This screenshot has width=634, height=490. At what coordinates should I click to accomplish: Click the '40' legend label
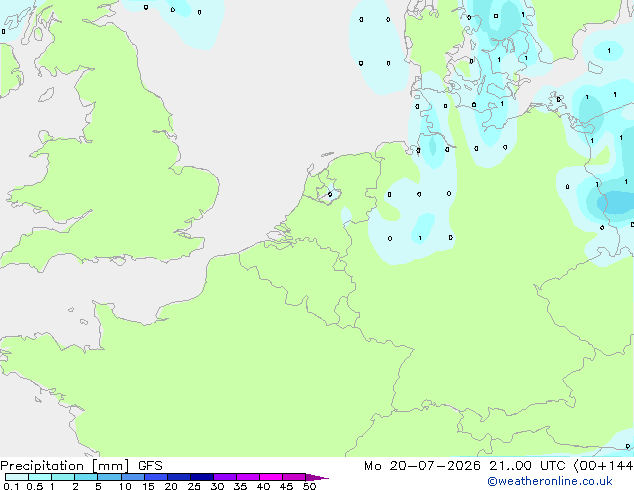pyautogui.click(x=263, y=486)
